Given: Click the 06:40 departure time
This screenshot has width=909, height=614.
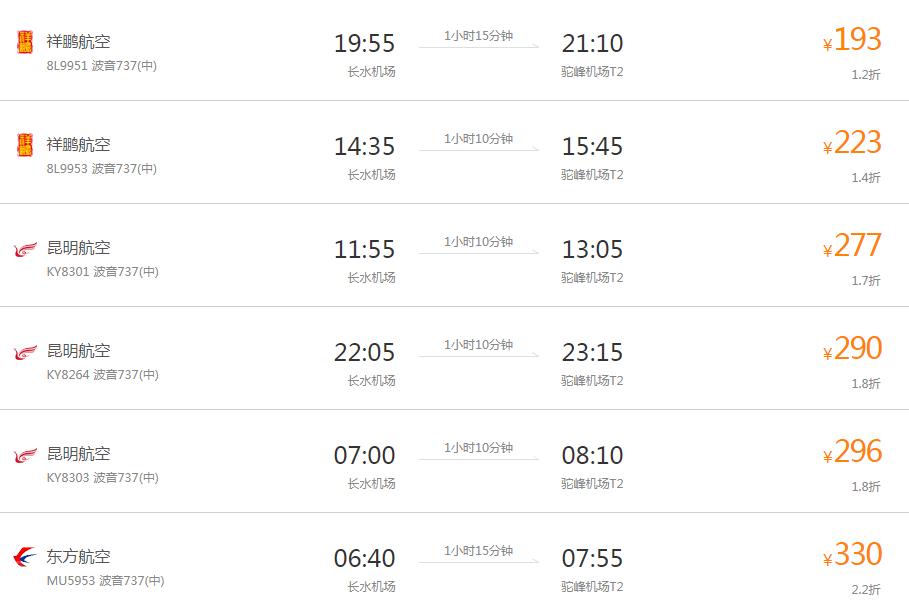Looking at the screenshot, I should (364, 559).
